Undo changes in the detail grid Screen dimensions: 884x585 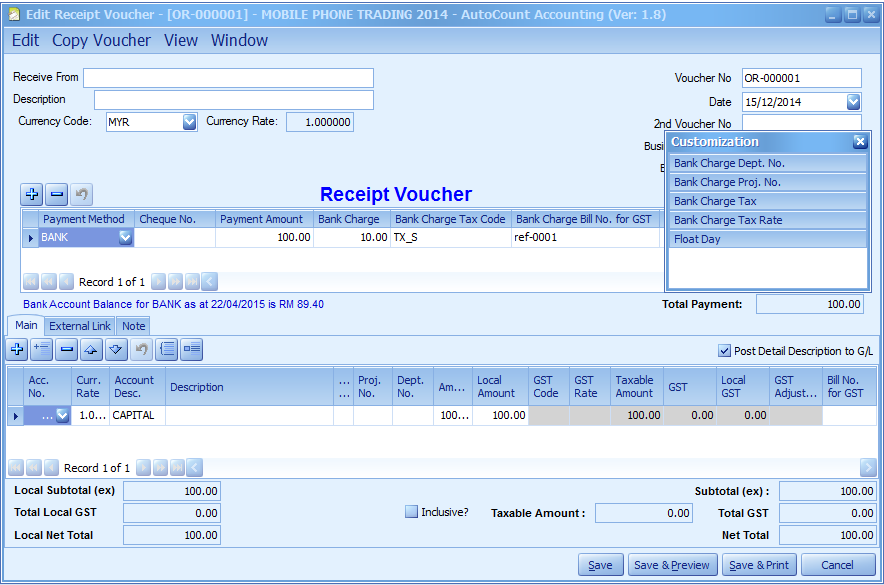click(x=140, y=349)
